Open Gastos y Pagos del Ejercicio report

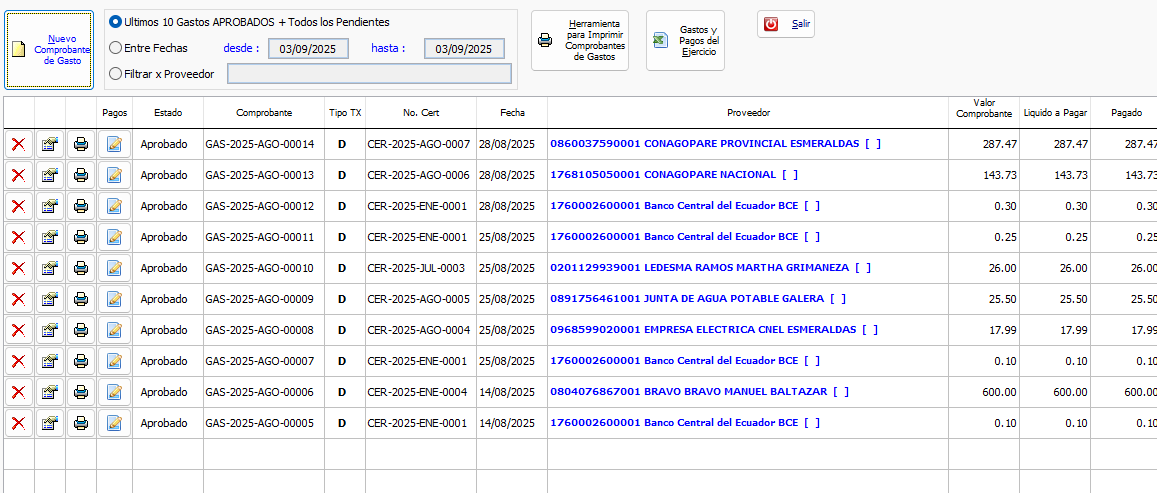coord(685,41)
